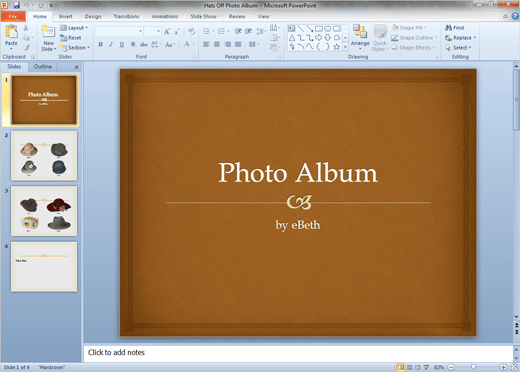Click the notes pane text field
Viewport: 520px width, 372px height.
[298, 353]
